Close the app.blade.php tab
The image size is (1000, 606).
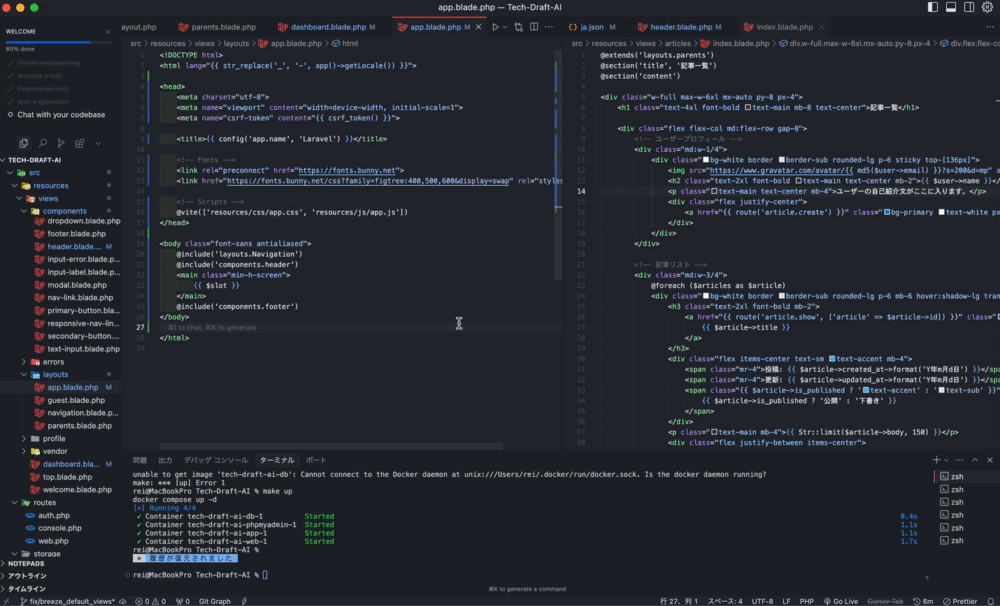478,27
